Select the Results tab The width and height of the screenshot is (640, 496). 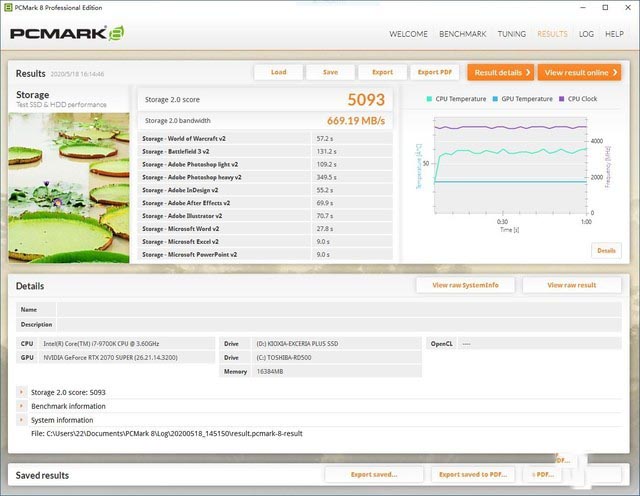point(552,34)
